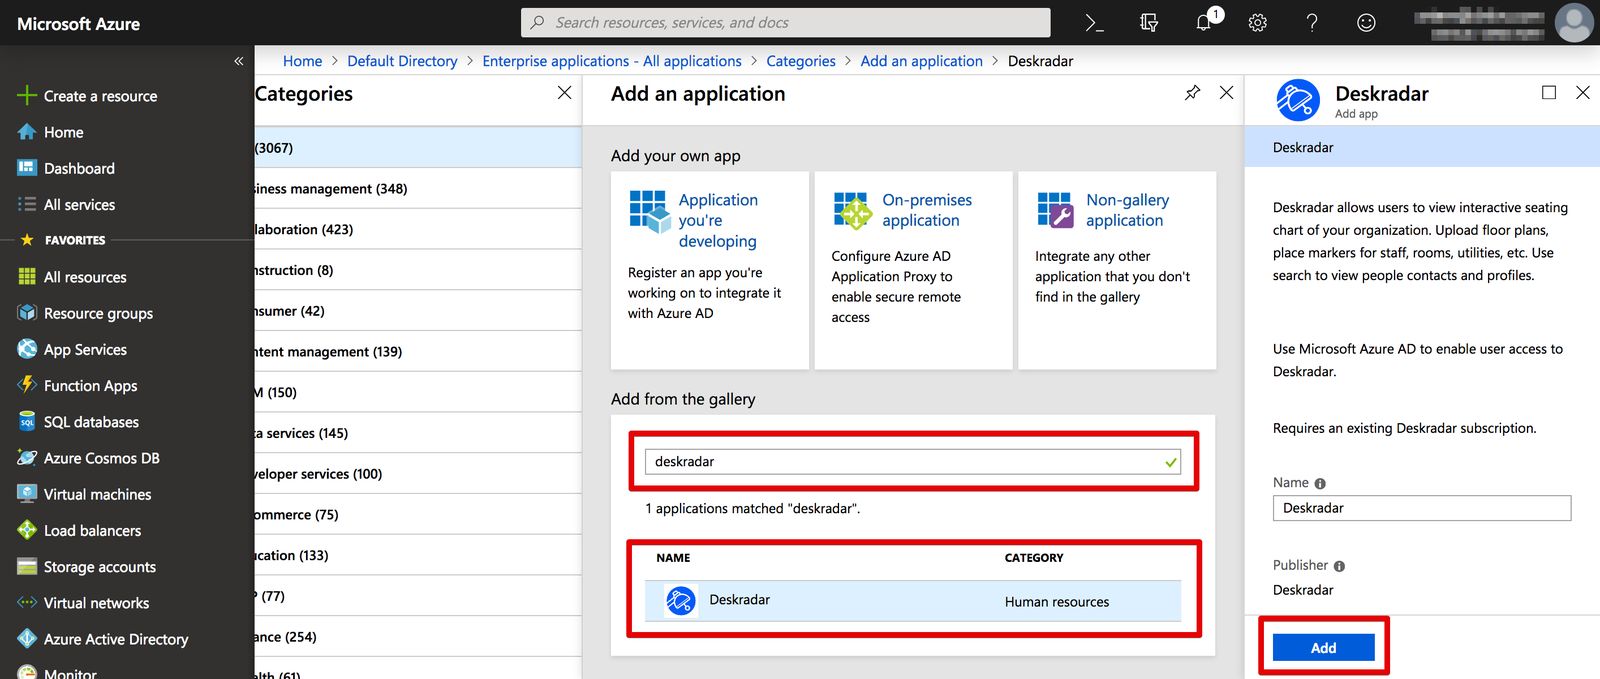This screenshot has height=679, width=1600.
Task: Choose Application you're developing tile
Action: coord(710,270)
